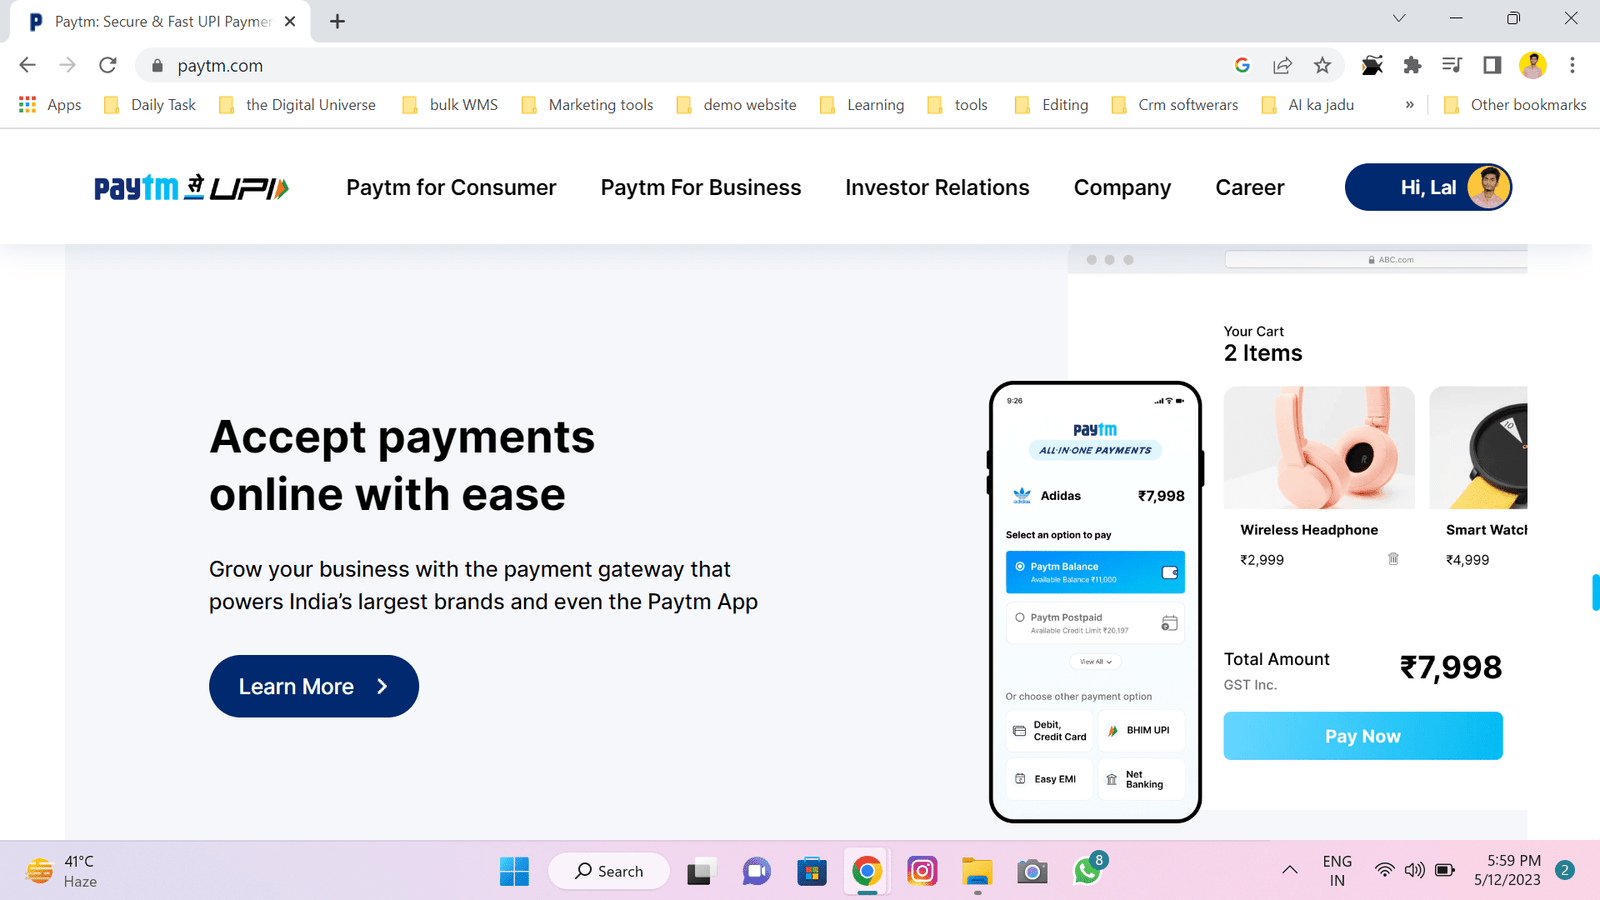View site info via the lock icon
Screen dimensions: 1600x900
pos(157,66)
